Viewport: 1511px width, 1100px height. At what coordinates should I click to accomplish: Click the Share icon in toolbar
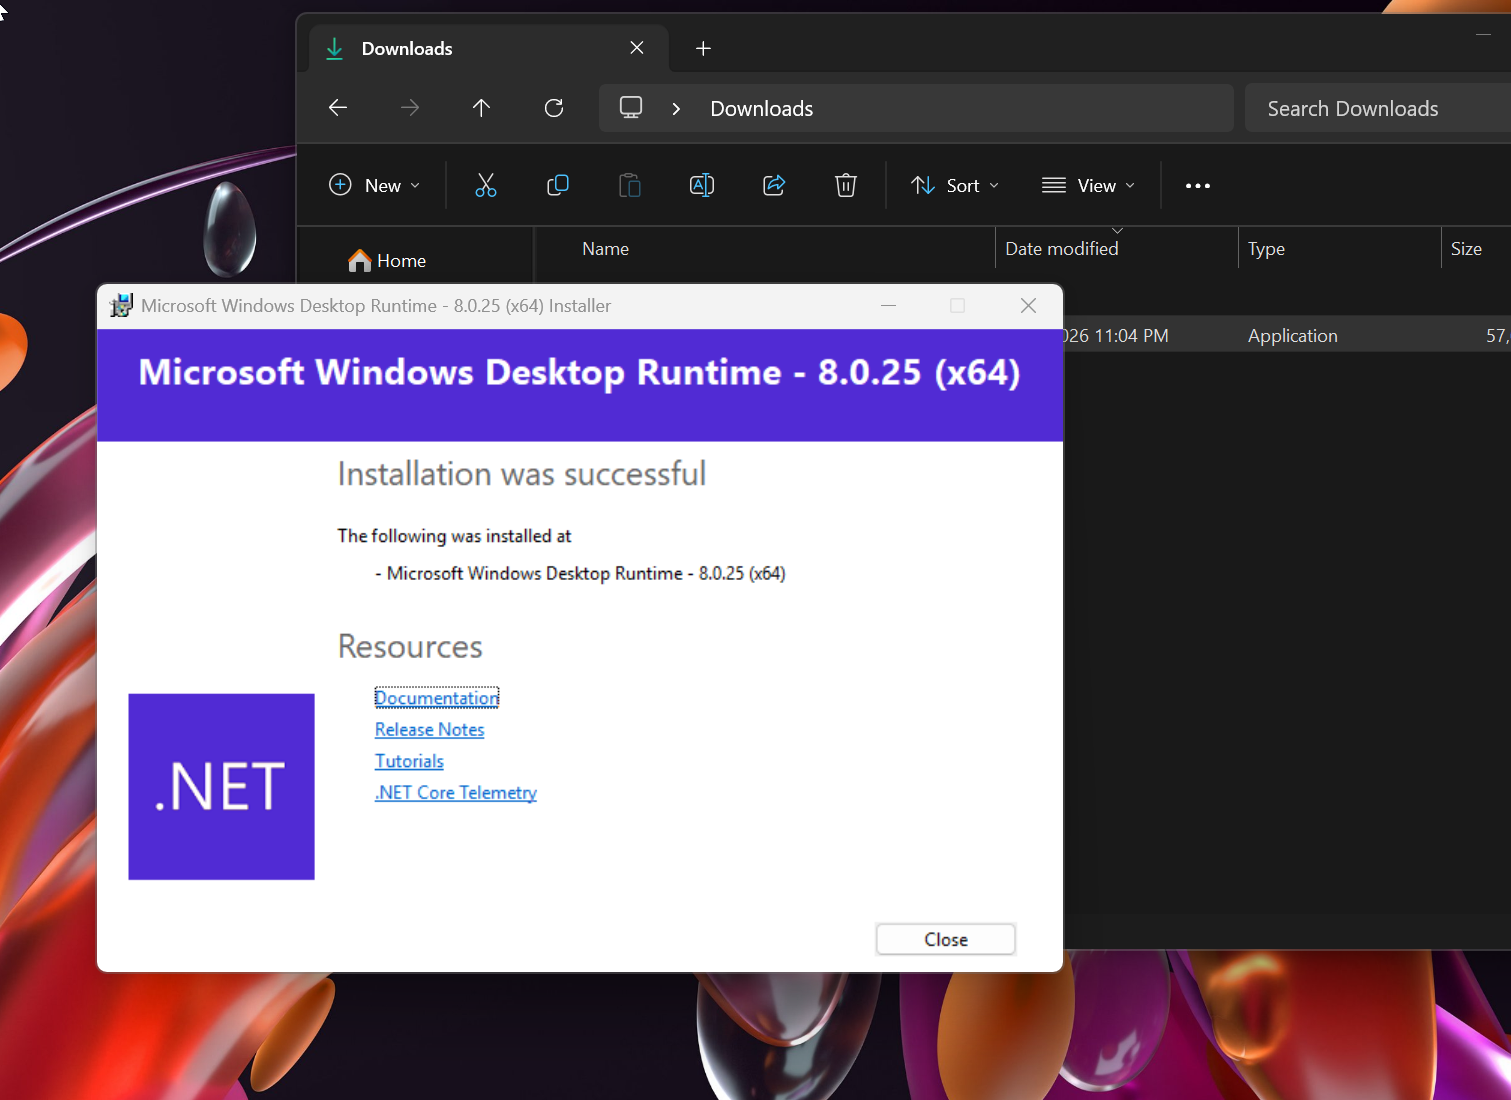tap(774, 185)
